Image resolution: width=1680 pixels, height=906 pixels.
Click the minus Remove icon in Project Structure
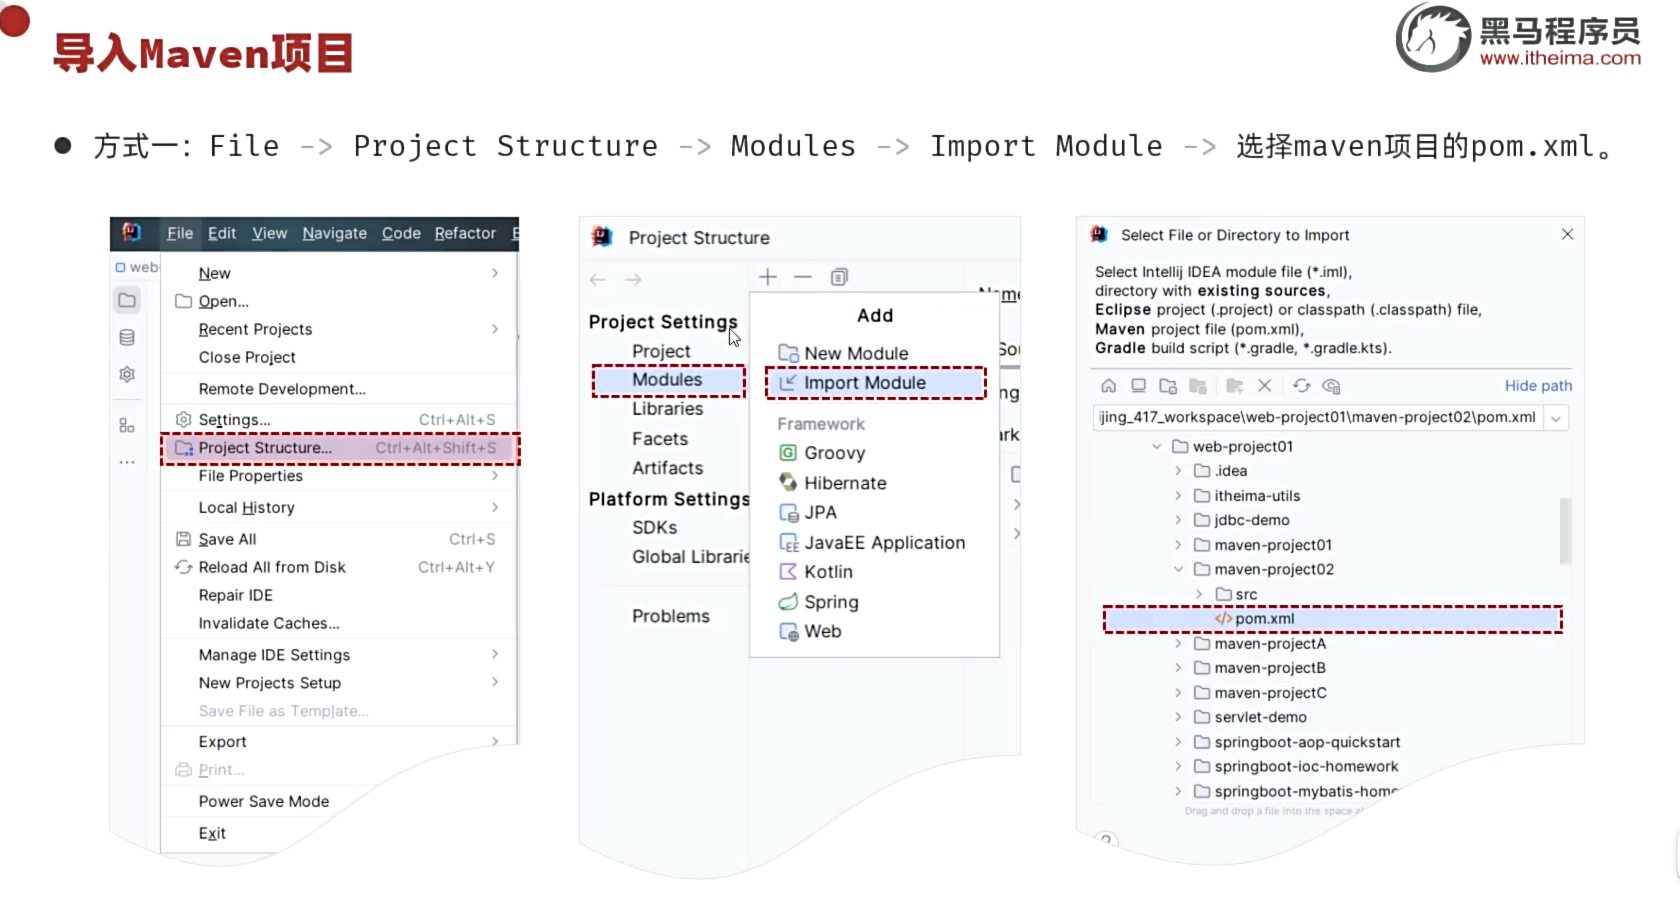[x=803, y=277]
